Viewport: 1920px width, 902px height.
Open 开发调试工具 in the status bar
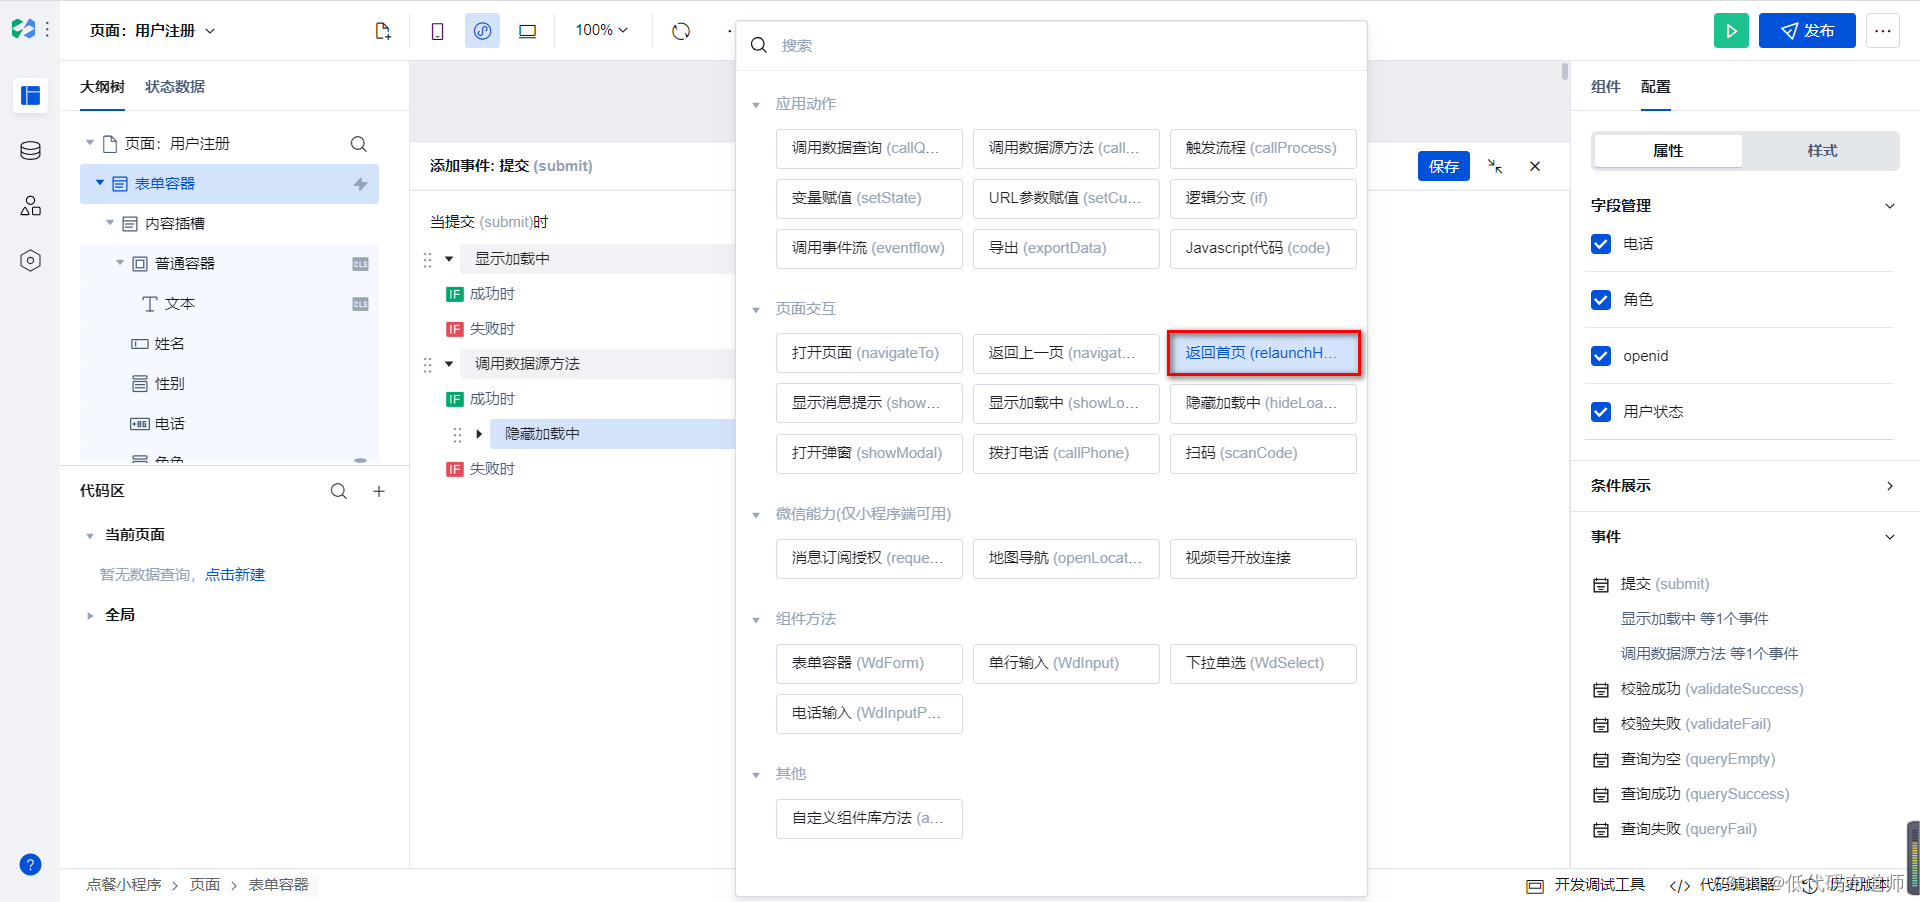[1586, 885]
